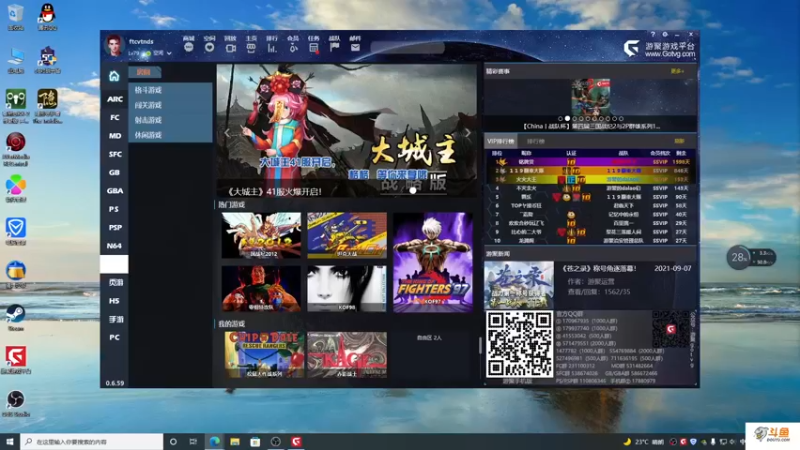The width and height of the screenshot is (800, 450).
Task: Select the second event carousel dot
Action: 567,118
